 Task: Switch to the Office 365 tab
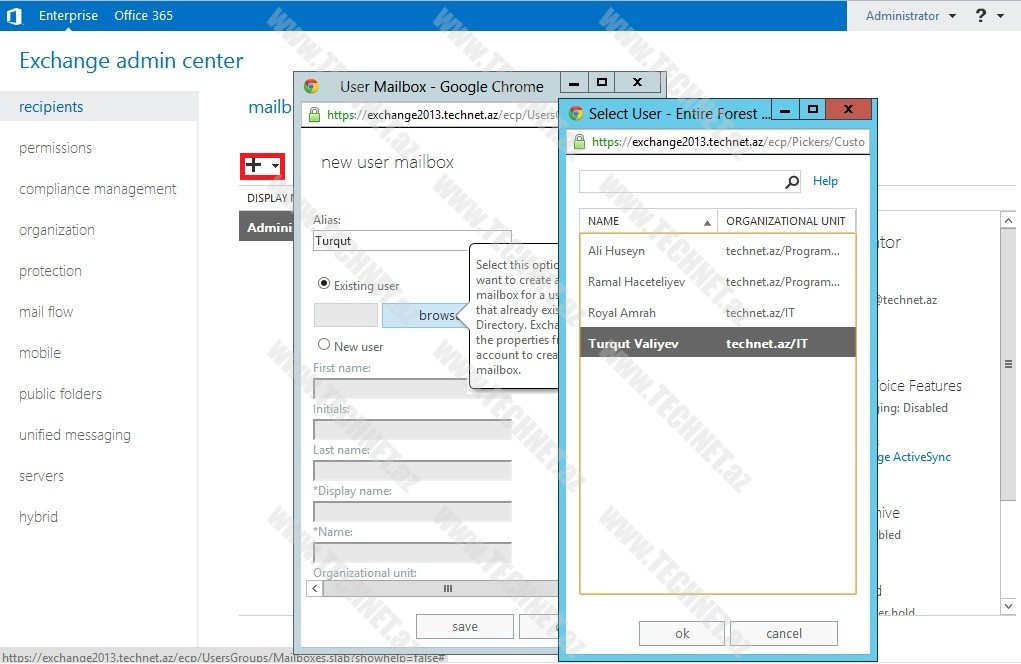tap(143, 16)
